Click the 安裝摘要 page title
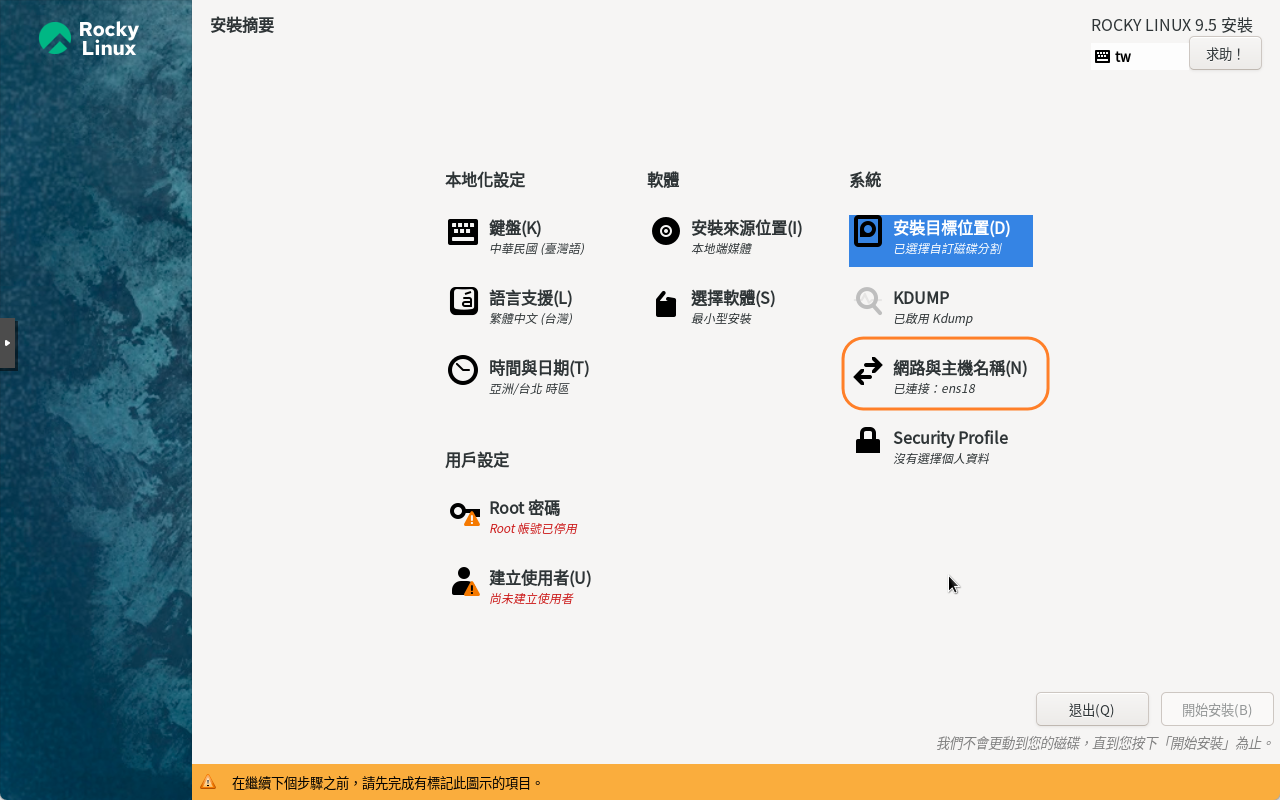This screenshot has height=800, width=1280. tap(242, 25)
